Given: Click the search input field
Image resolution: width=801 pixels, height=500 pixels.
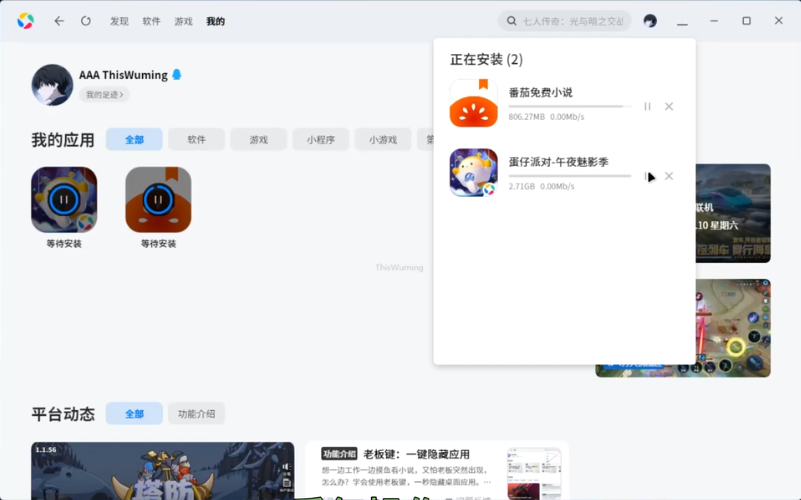Looking at the screenshot, I should point(565,21).
